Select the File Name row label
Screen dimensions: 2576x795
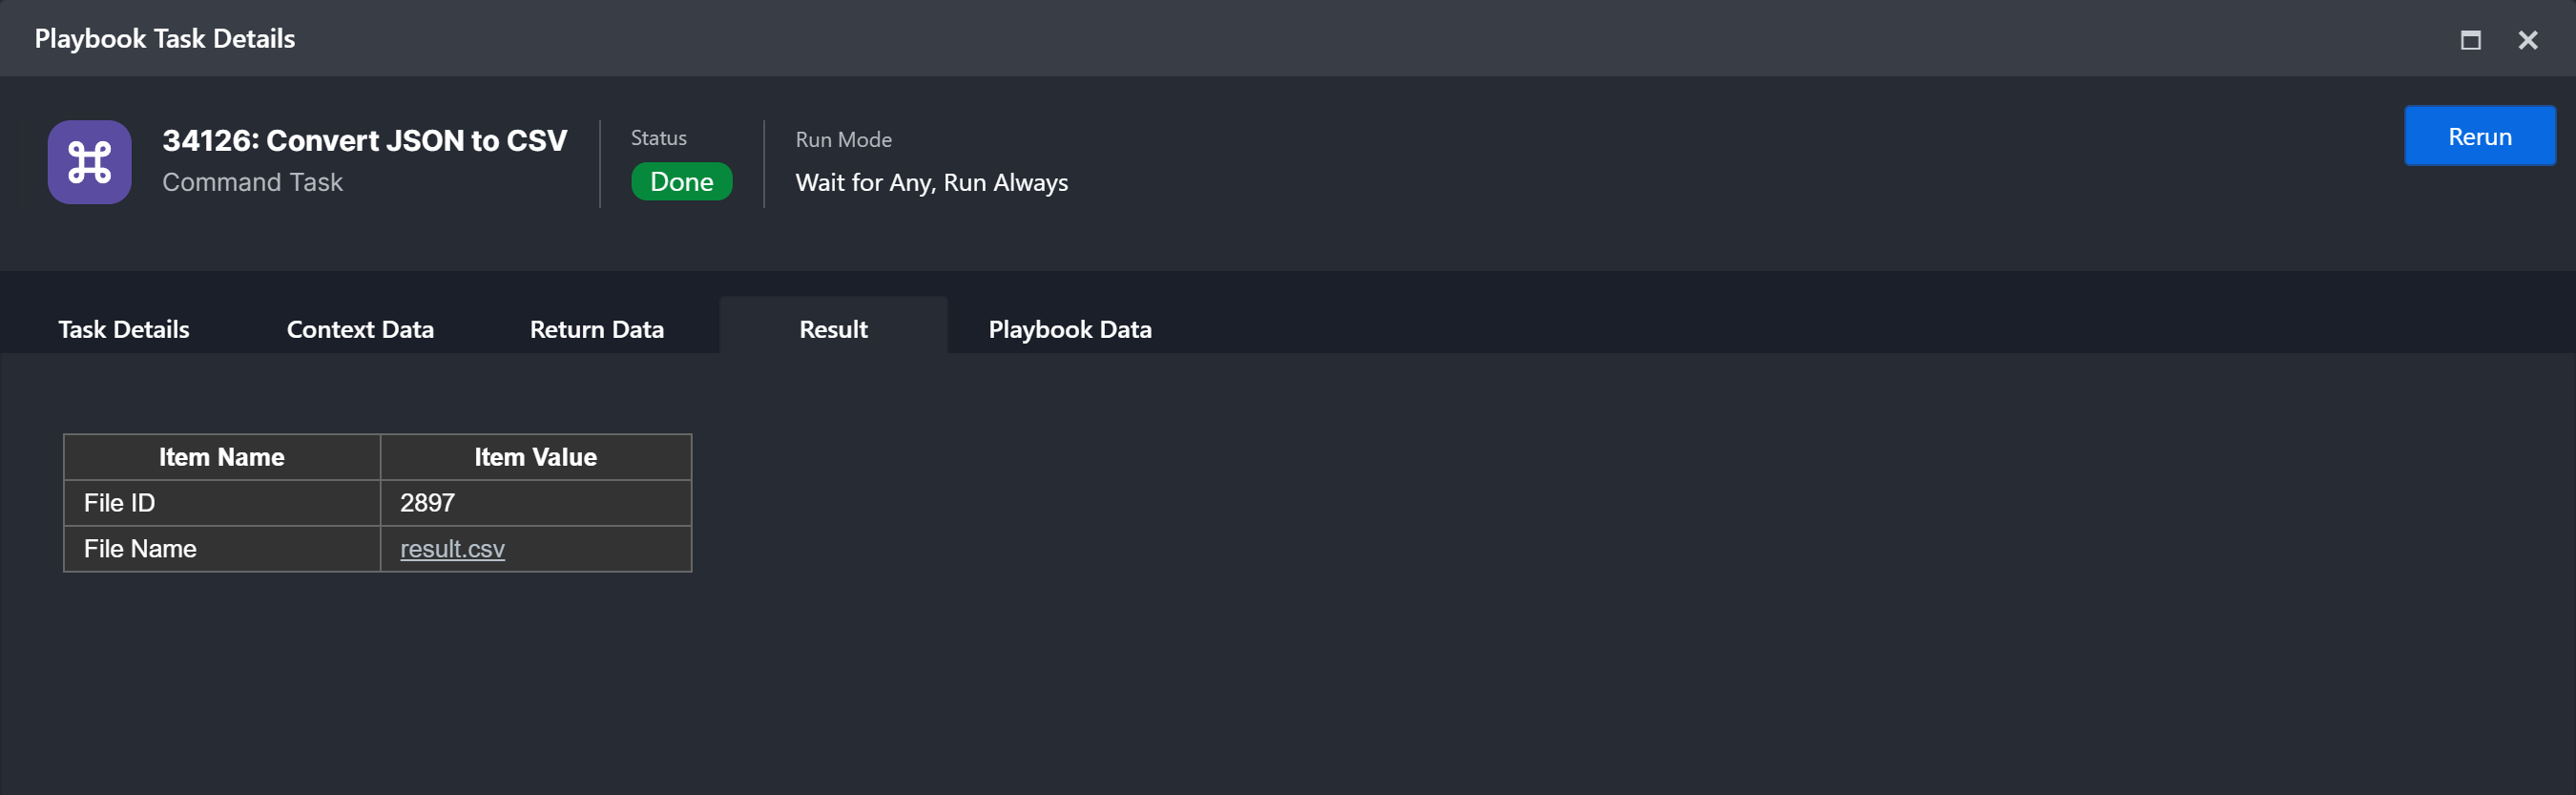click(140, 549)
